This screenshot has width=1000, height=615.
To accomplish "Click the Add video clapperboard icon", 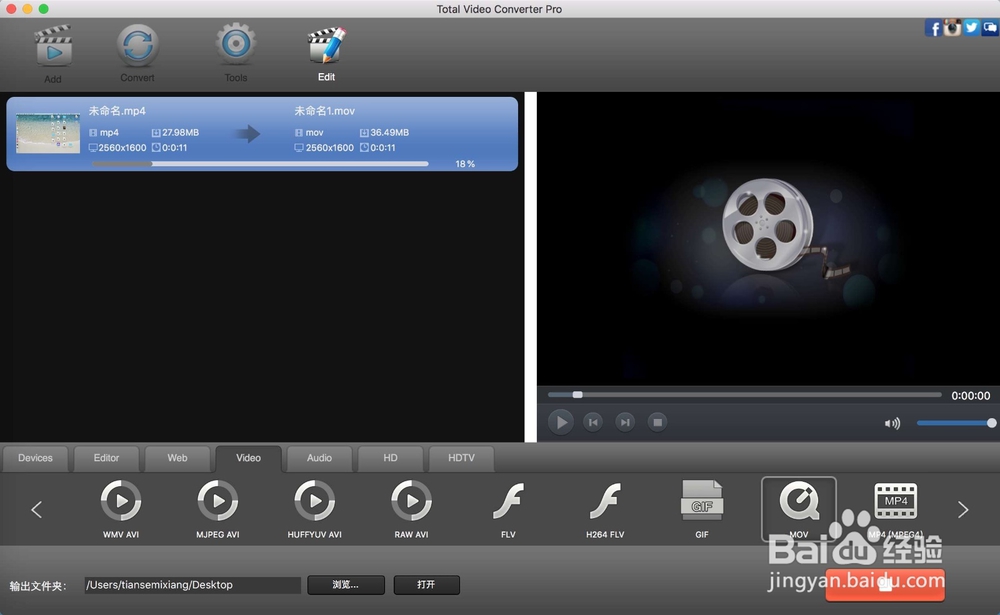I will [x=53, y=47].
